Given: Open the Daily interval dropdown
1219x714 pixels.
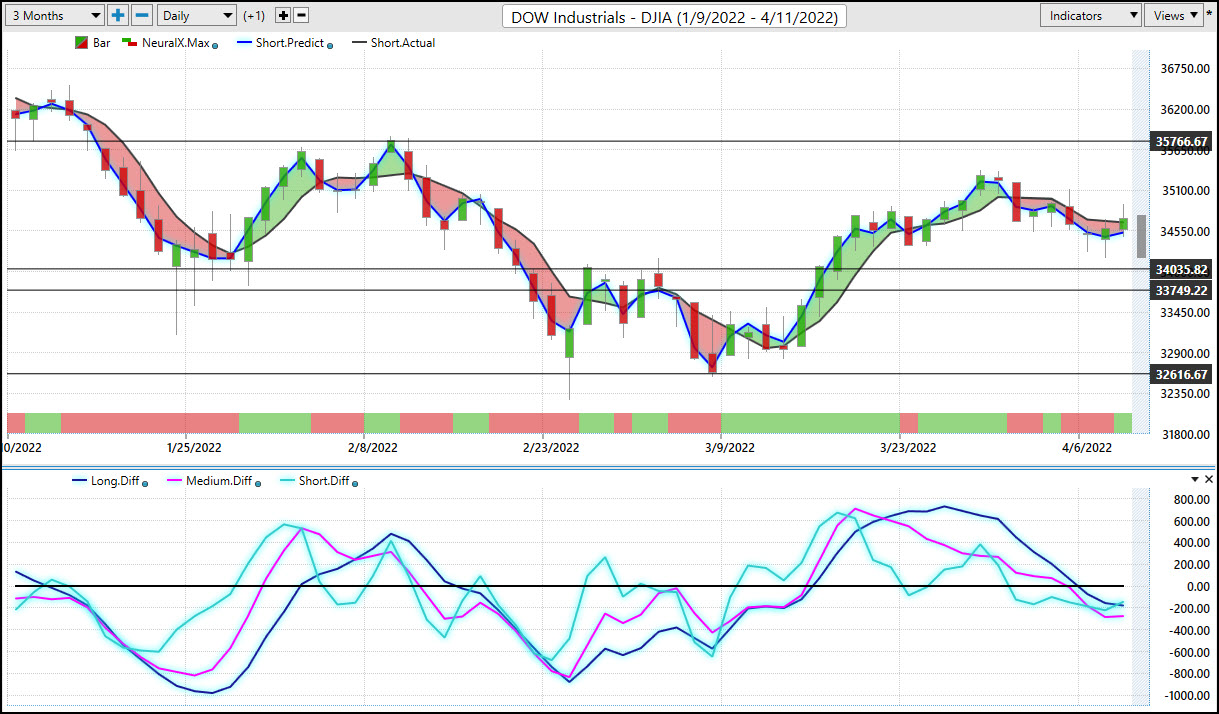Looking at the screenshot, I should click(x=197, y=15).
